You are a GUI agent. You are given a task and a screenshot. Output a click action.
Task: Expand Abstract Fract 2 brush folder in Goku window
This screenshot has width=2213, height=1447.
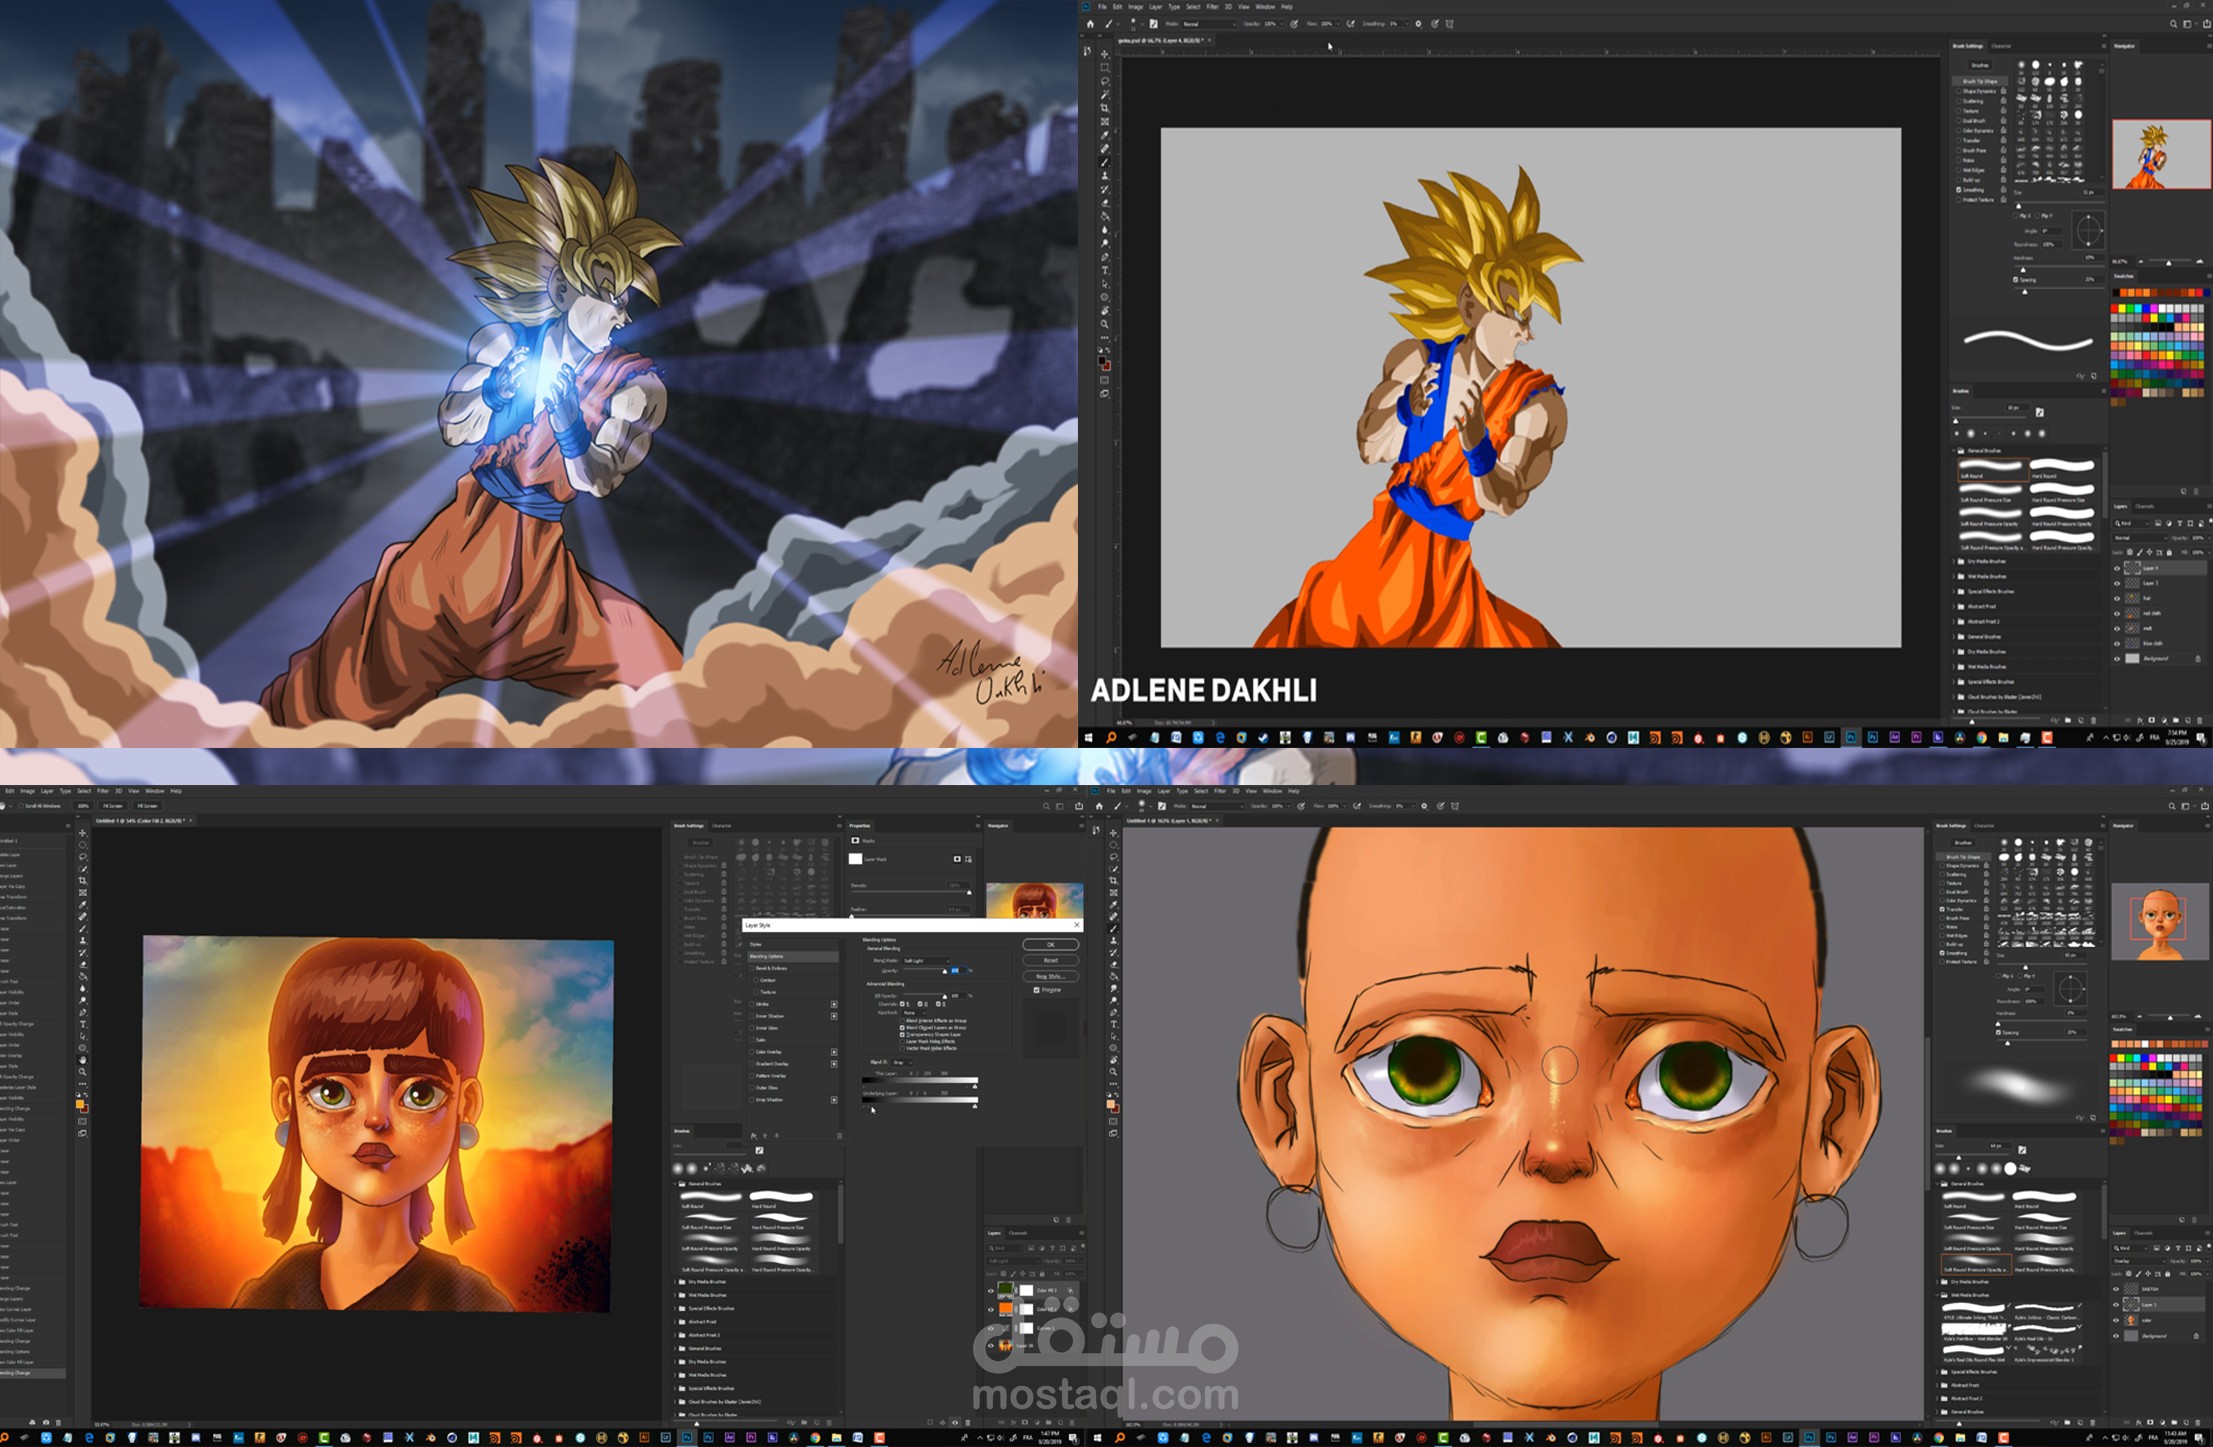coord(1954,621)
